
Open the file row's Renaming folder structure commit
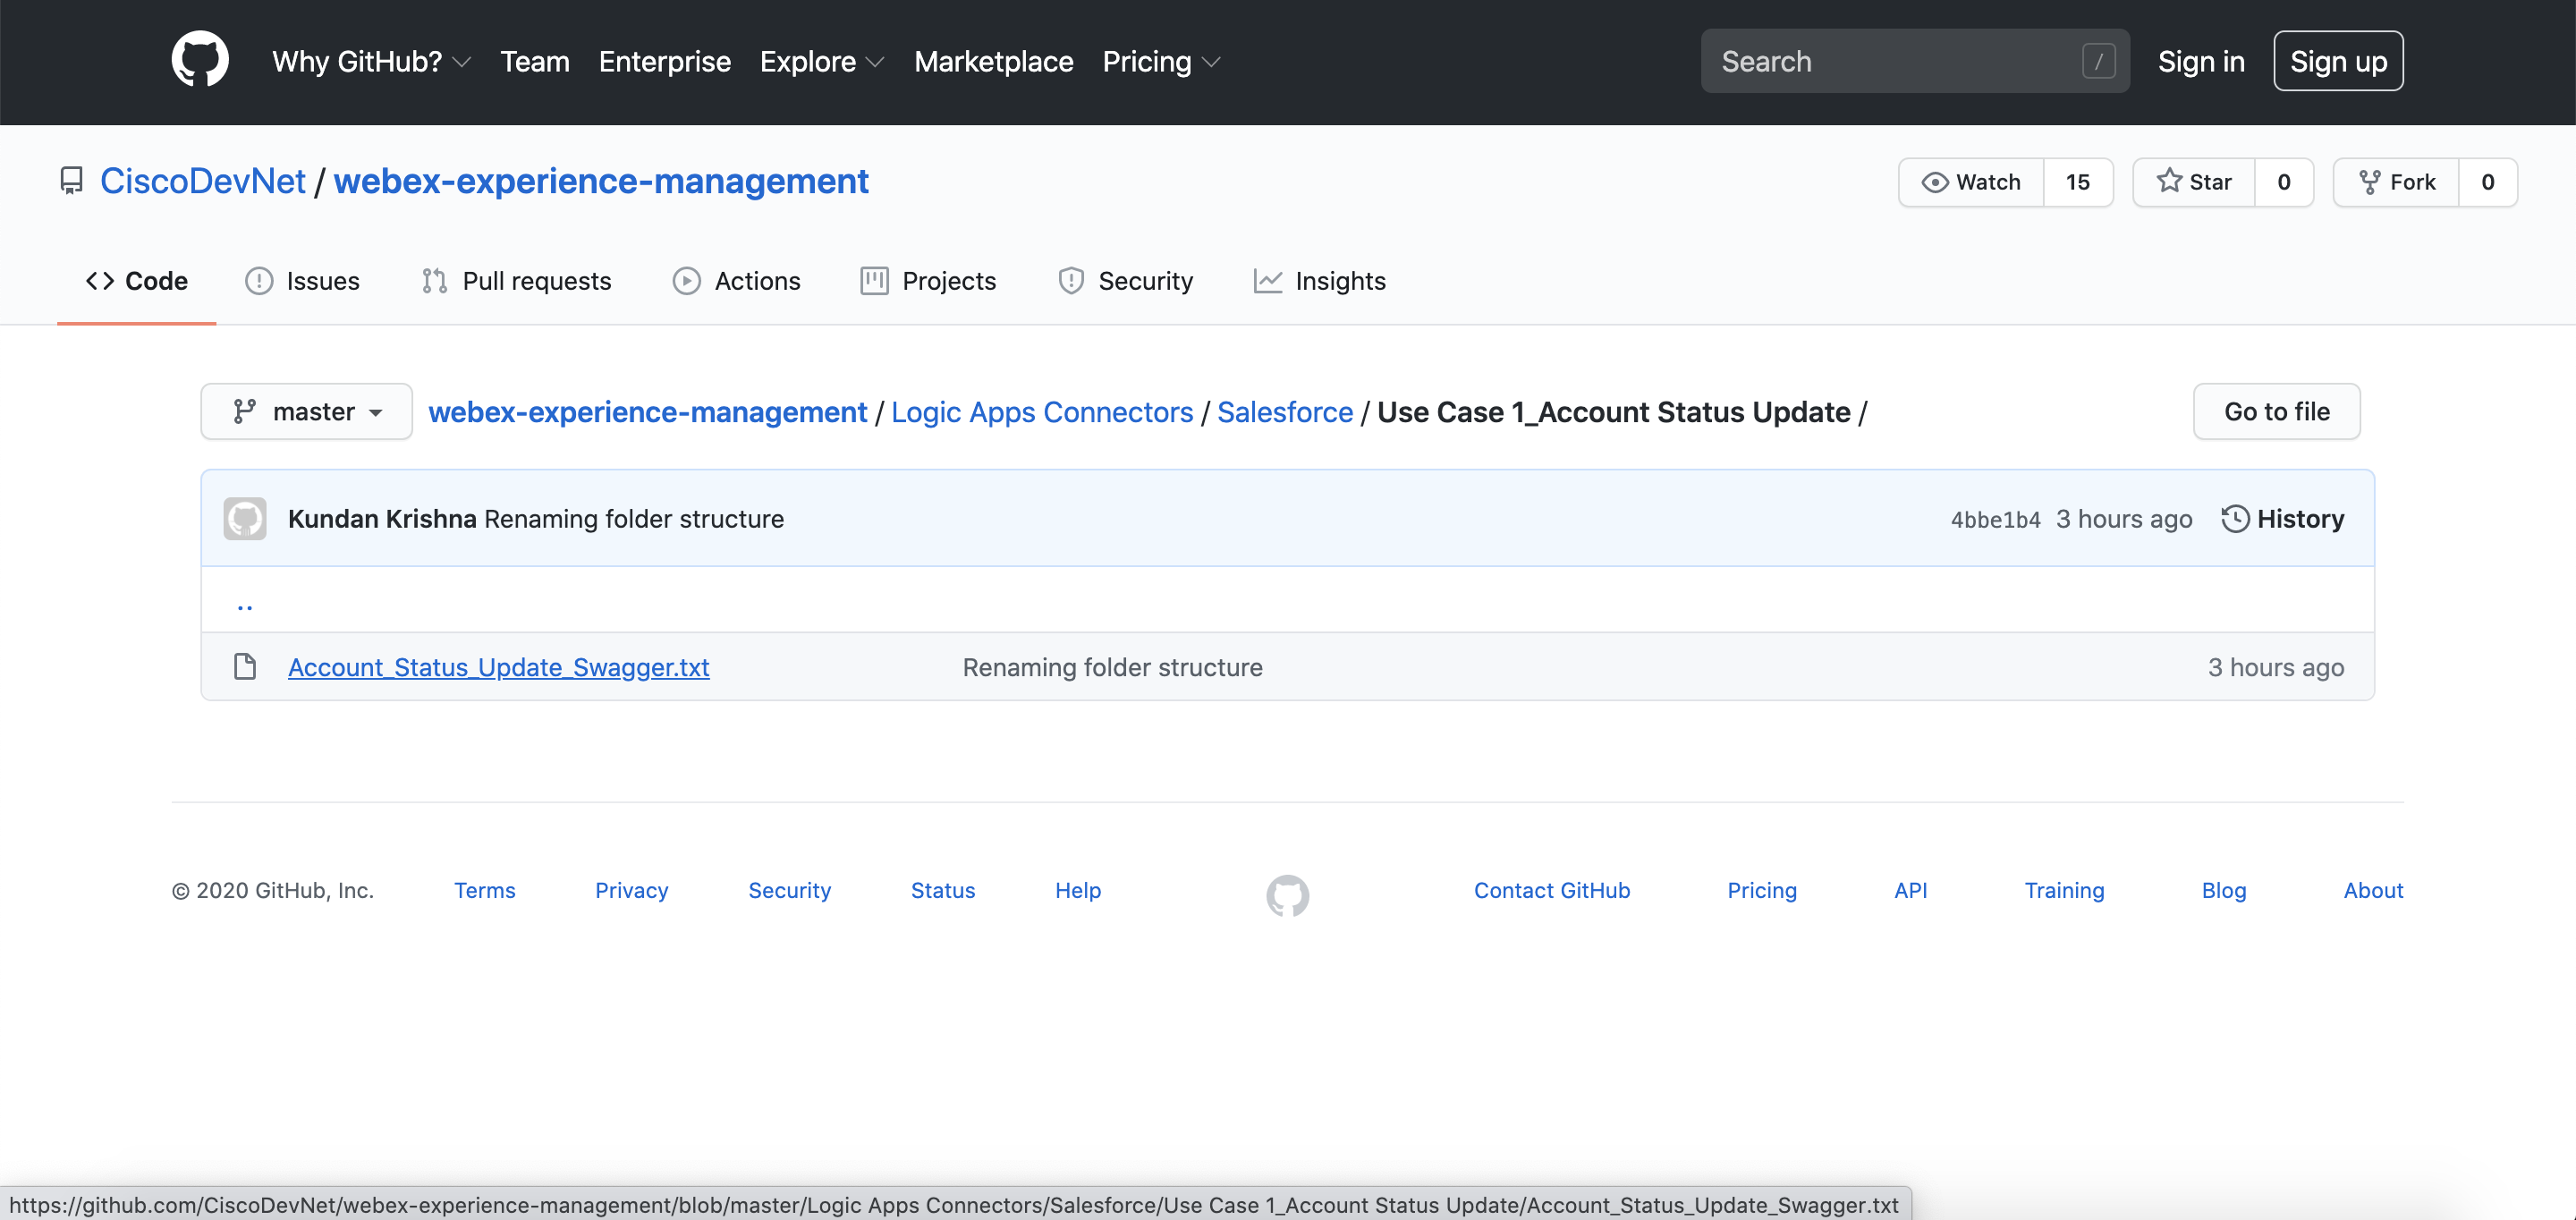(x=1112, y=667)
